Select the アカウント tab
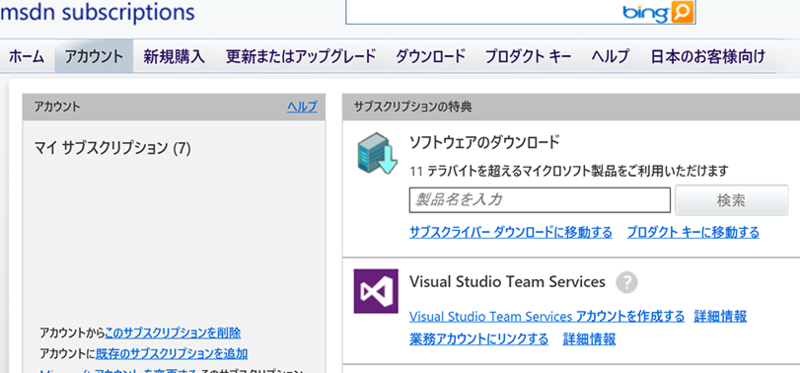 click(x=94, y=56)
